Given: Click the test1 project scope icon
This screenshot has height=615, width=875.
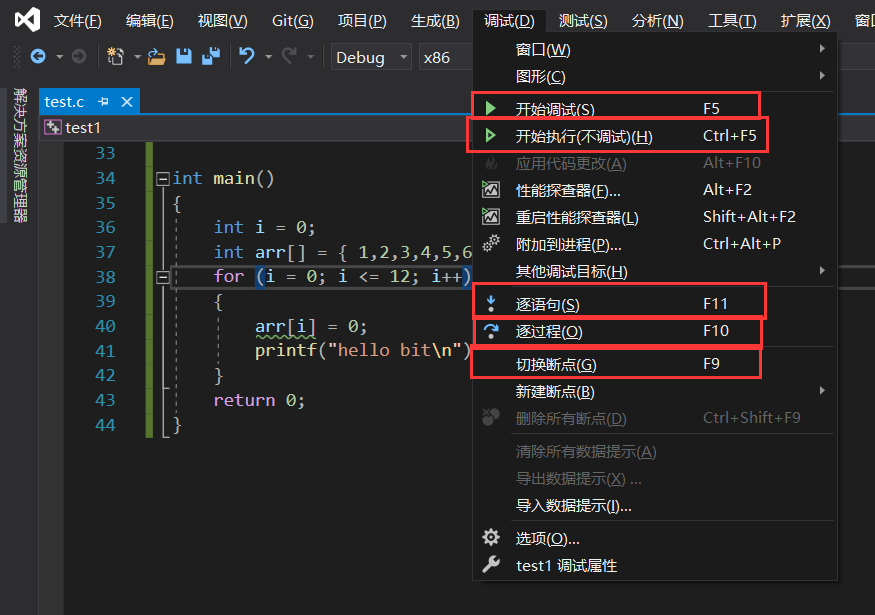Looking at the screenshot, I should 53,127.
